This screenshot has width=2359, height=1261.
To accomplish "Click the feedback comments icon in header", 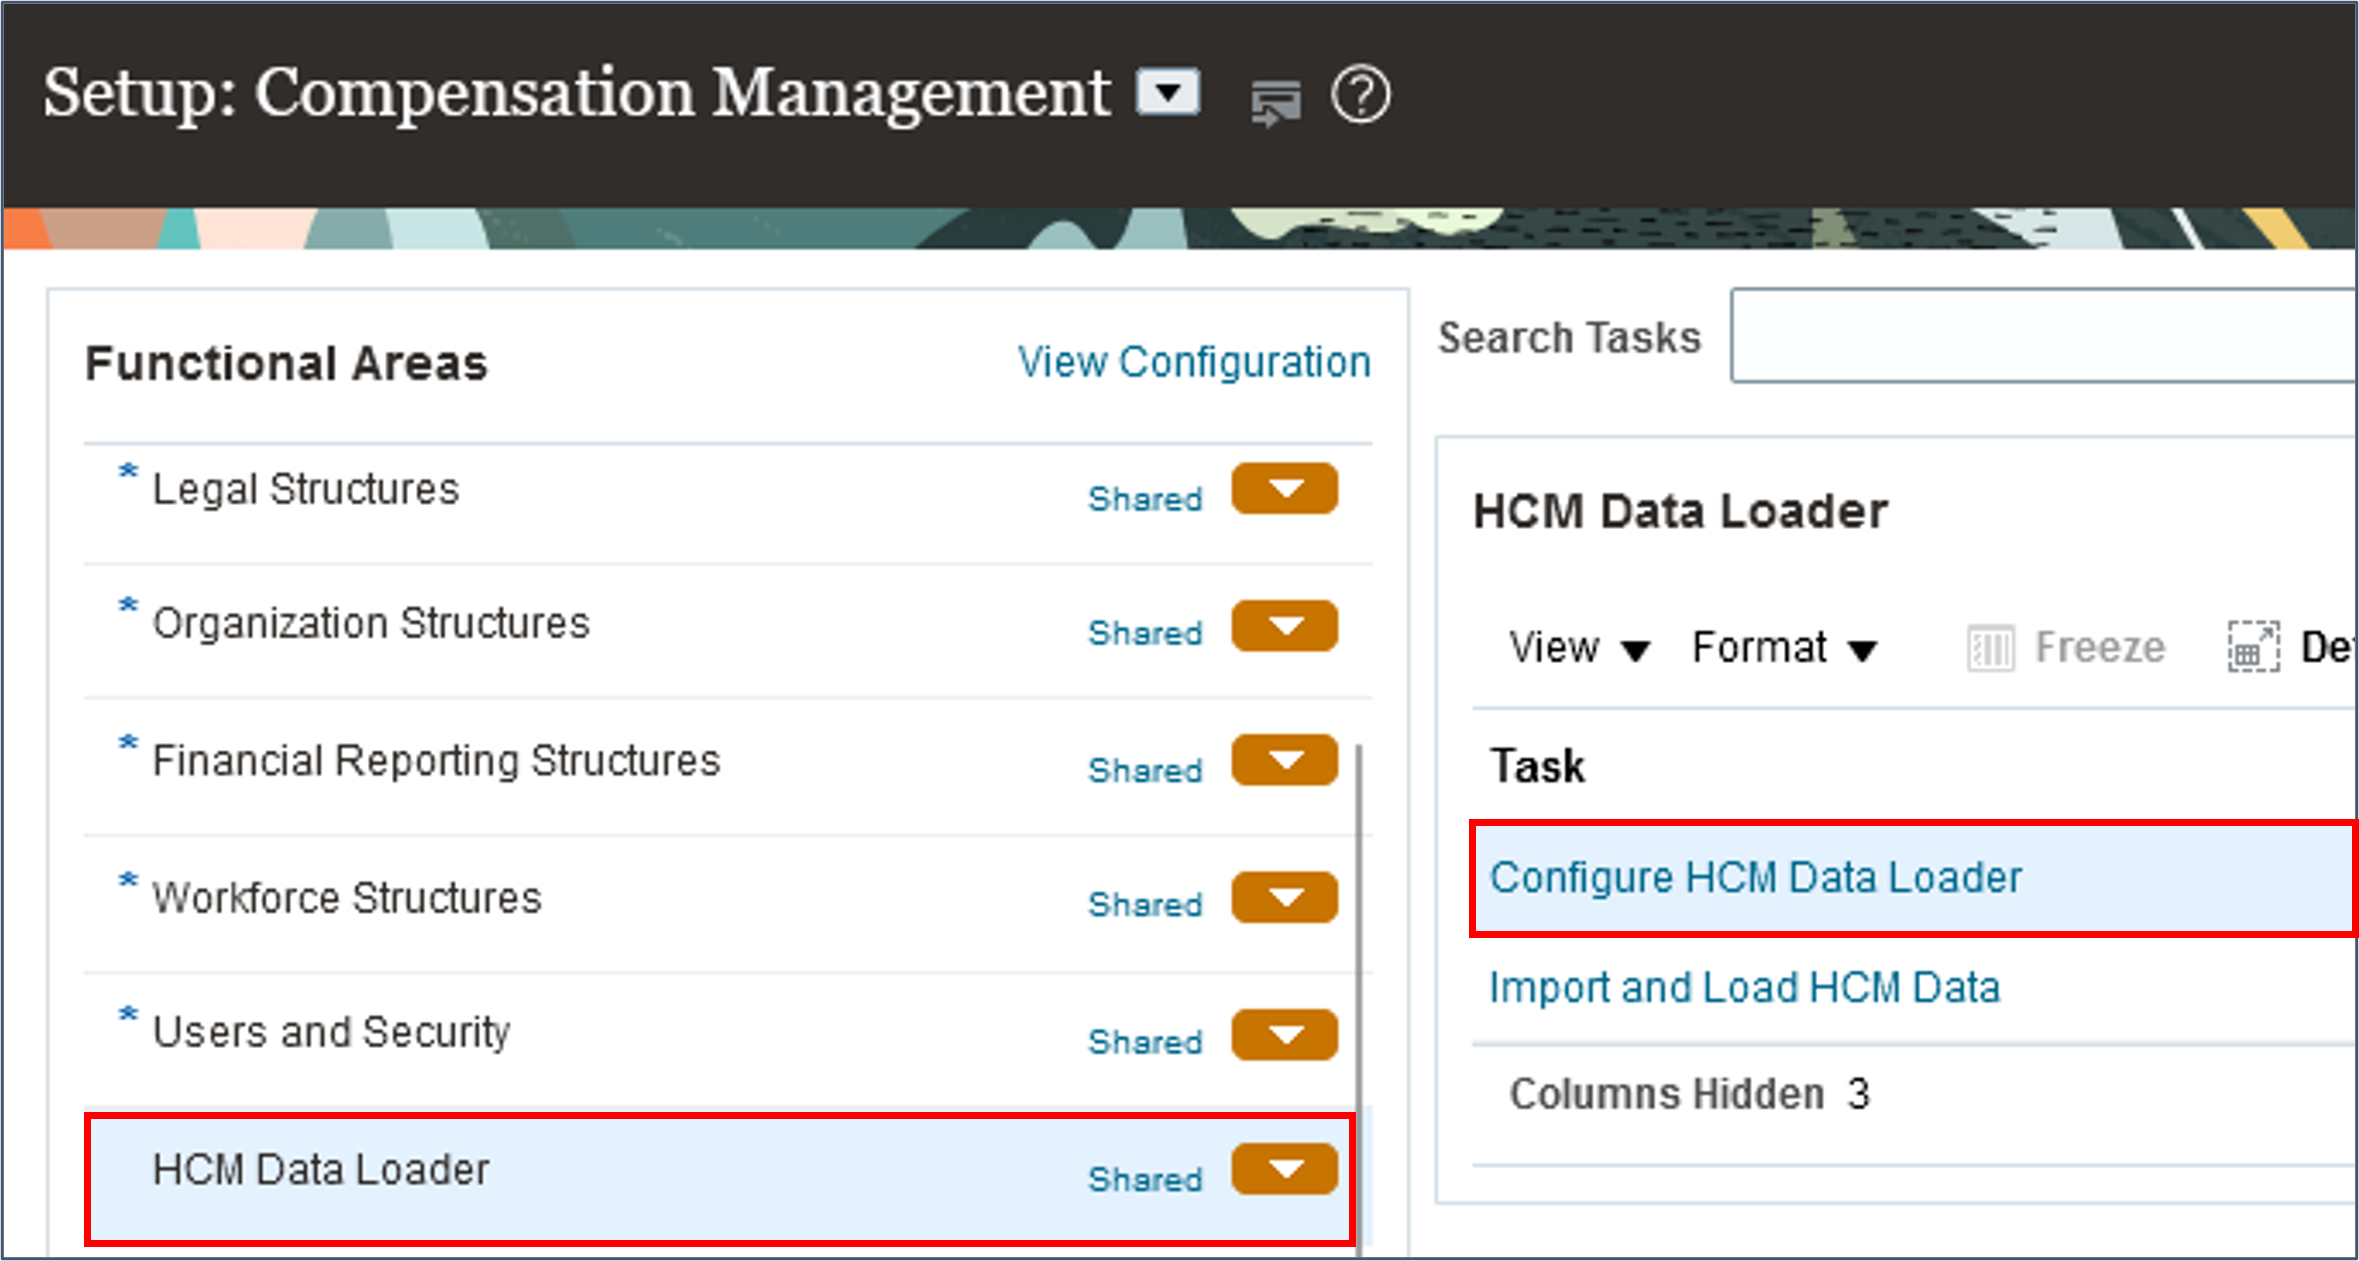I will click(1276, 102).
